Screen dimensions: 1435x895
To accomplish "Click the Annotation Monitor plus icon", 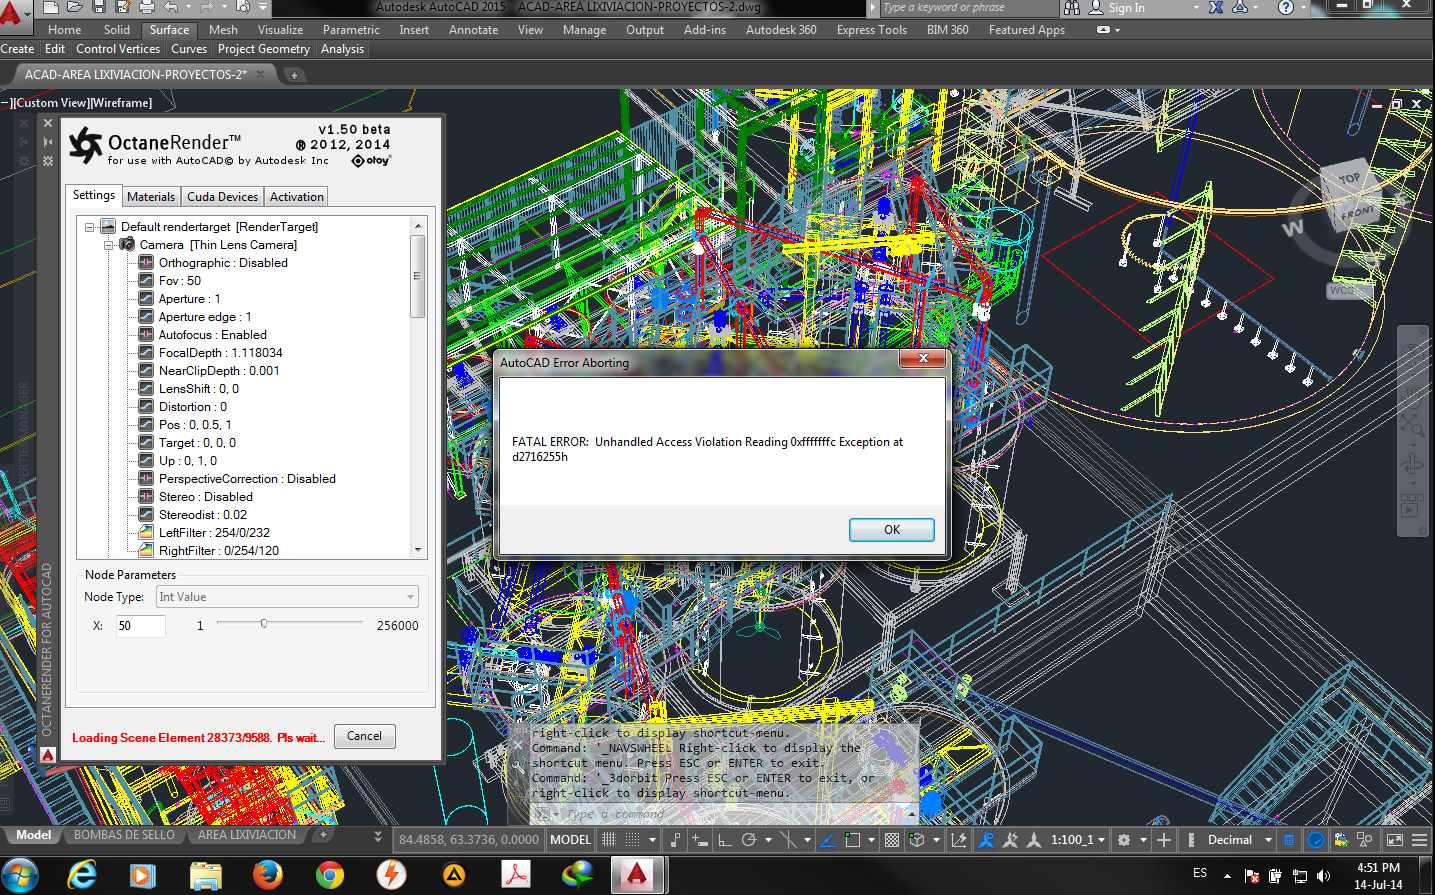I will pyautogui.click(x=1164, y=840).
